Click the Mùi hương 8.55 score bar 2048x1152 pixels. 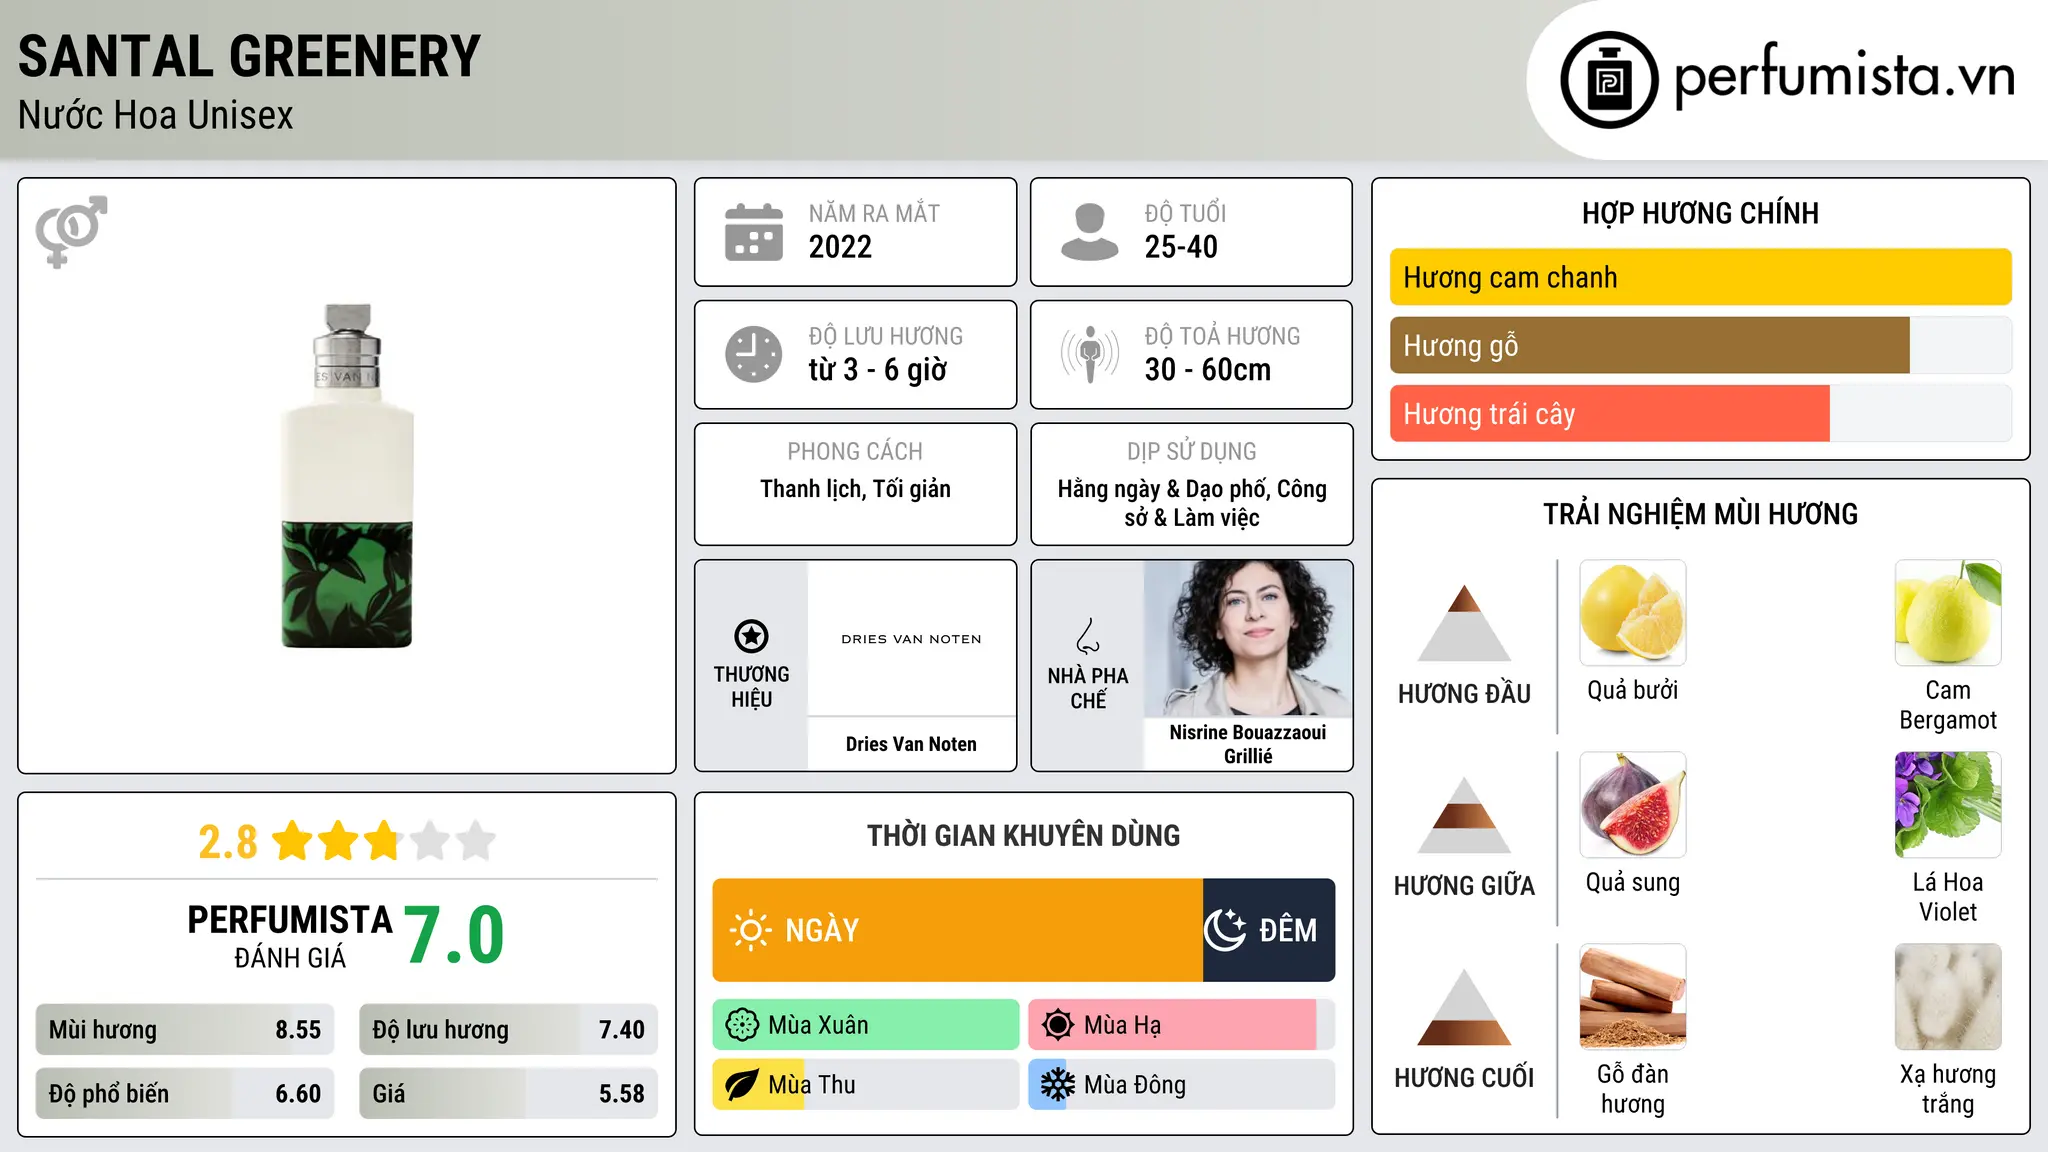[x=185, y=1029]
